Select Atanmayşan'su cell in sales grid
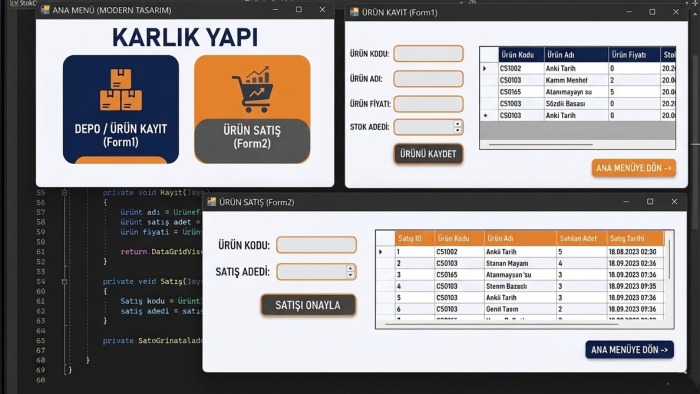This screenshot has height=394, width=700. pos(521,275)
